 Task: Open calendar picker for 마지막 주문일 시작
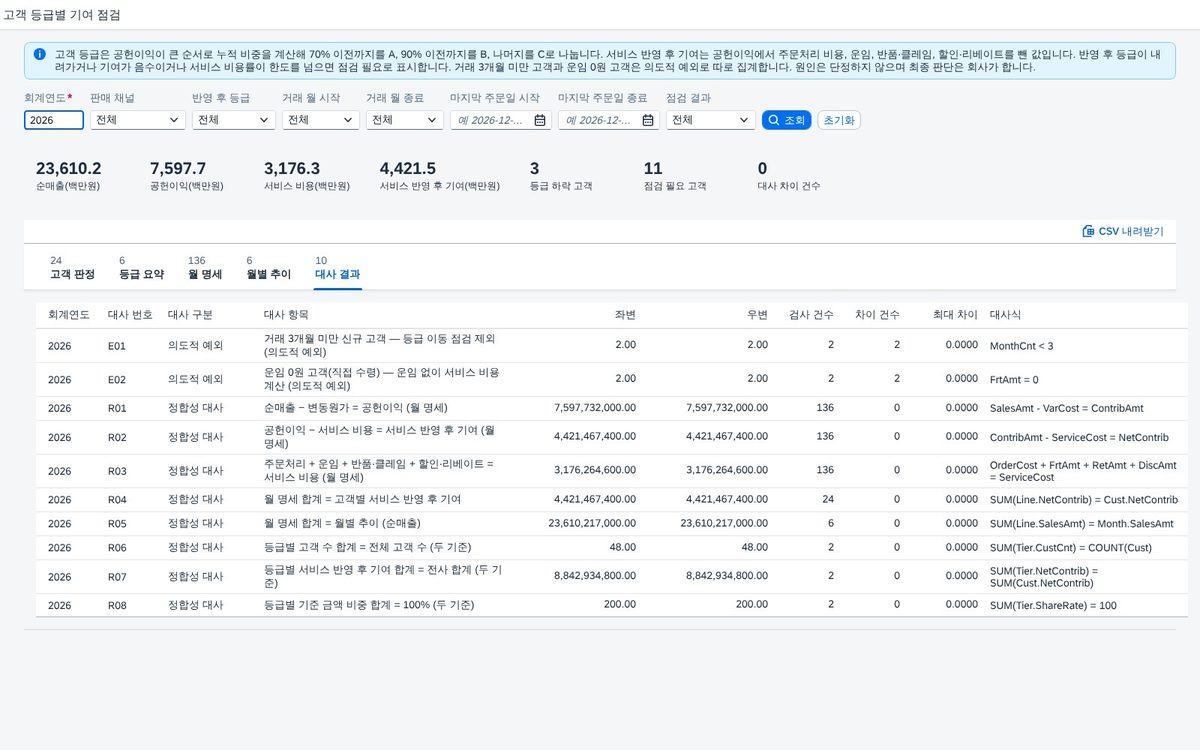pyautogui.click(x=540, y=120)
